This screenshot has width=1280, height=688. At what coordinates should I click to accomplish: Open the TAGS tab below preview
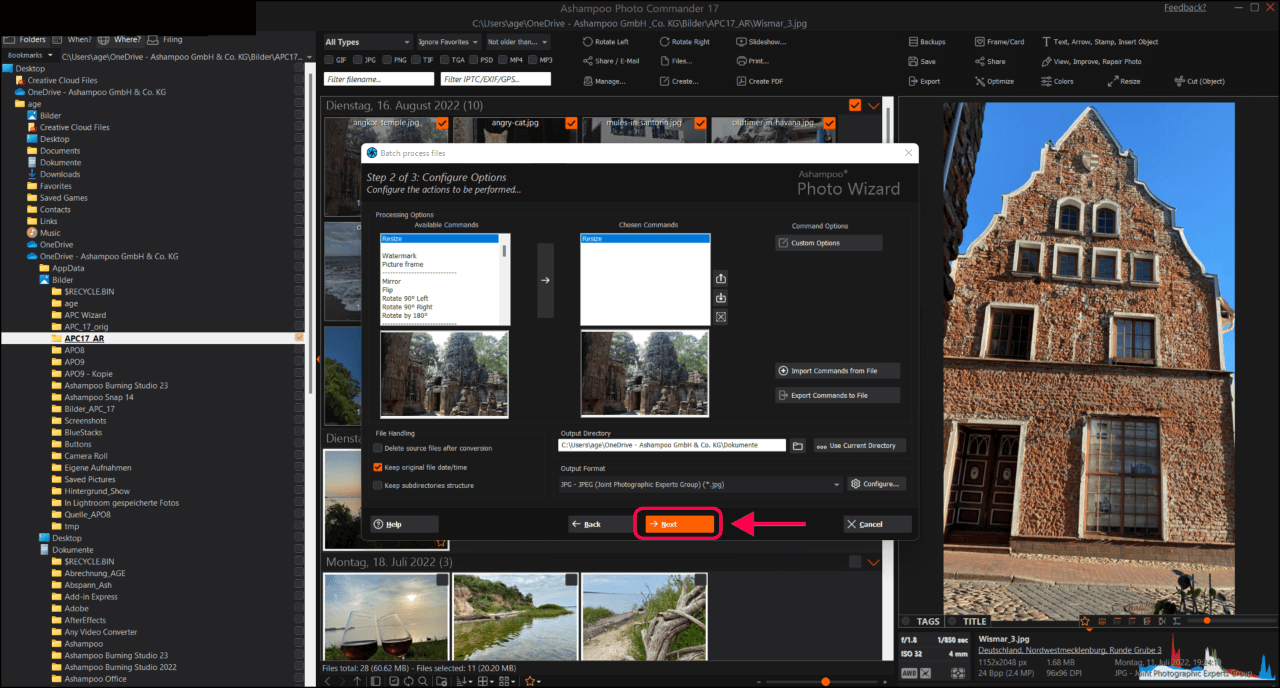click(x=921, y=621)
